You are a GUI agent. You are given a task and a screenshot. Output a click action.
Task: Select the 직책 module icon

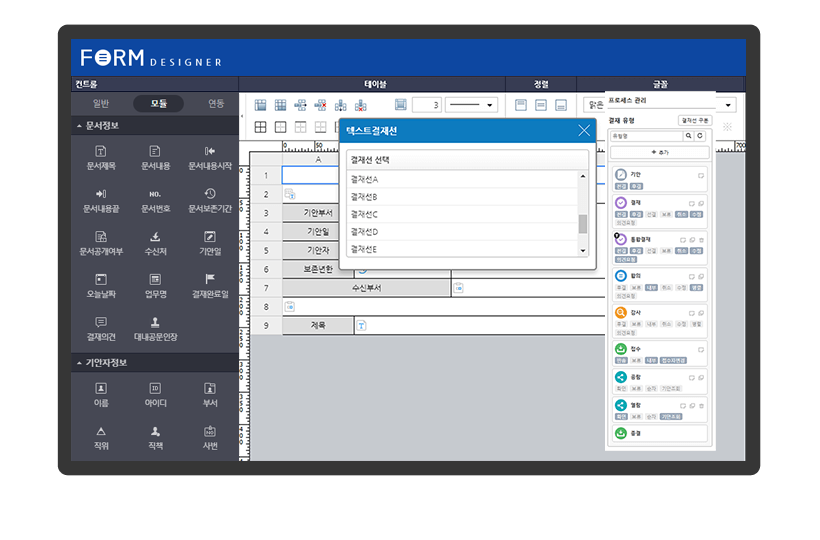pyautogui.click(x=155, y=431)
